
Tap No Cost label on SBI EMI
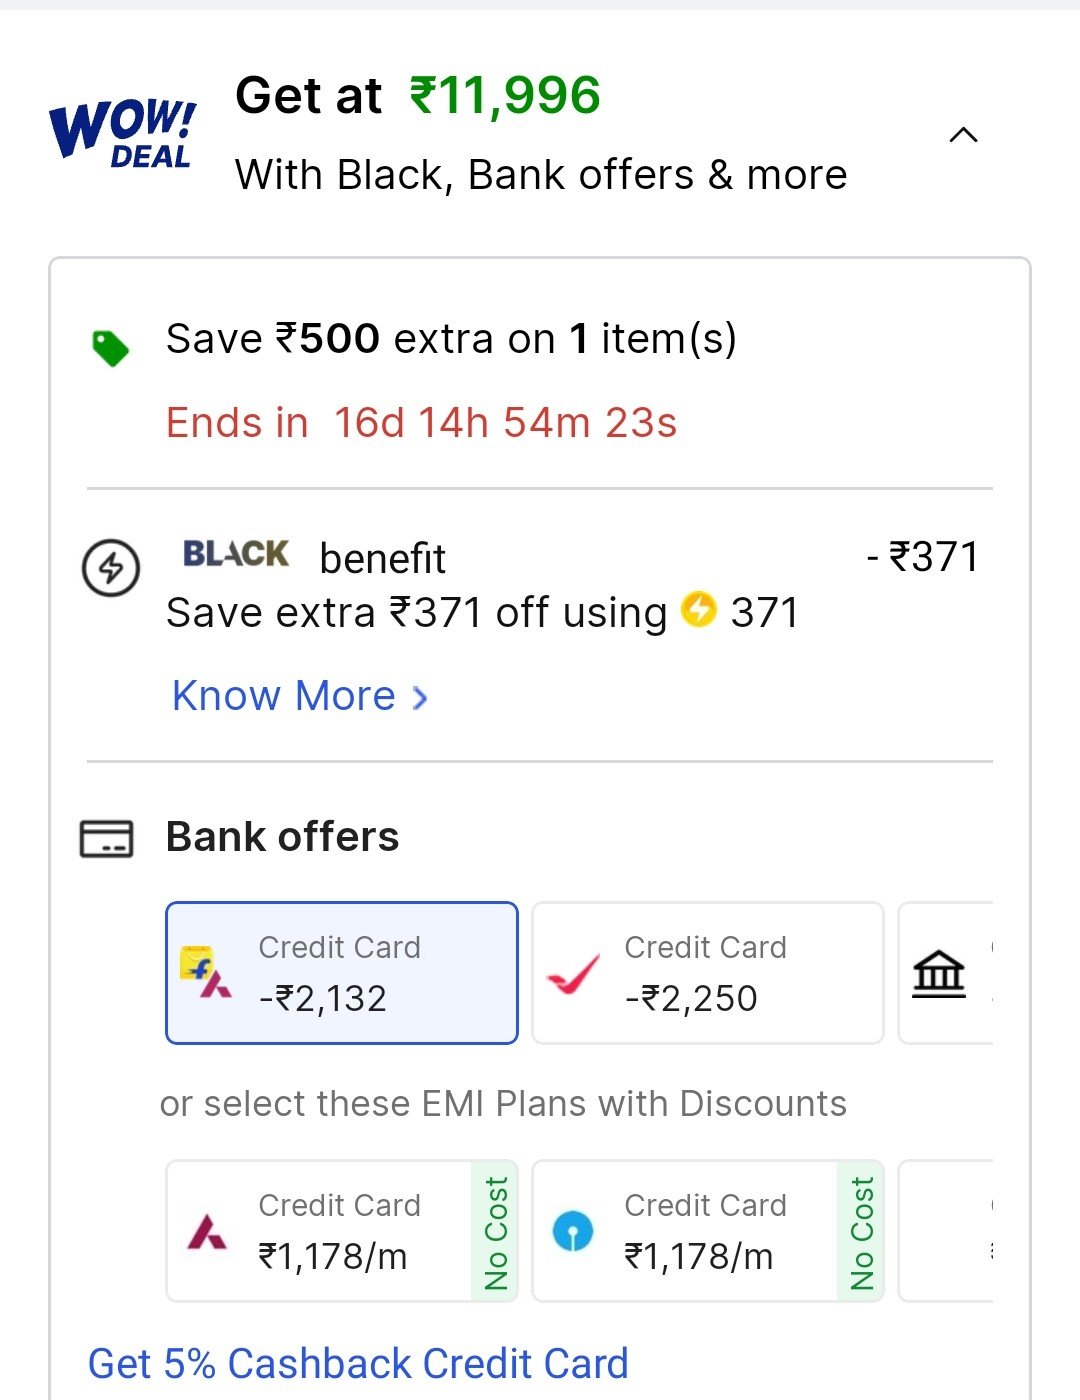(x=861, y=1232)
